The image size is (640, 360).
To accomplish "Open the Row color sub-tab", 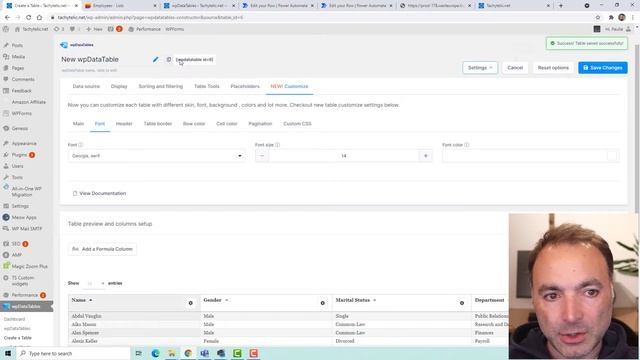I will (194, 124).
